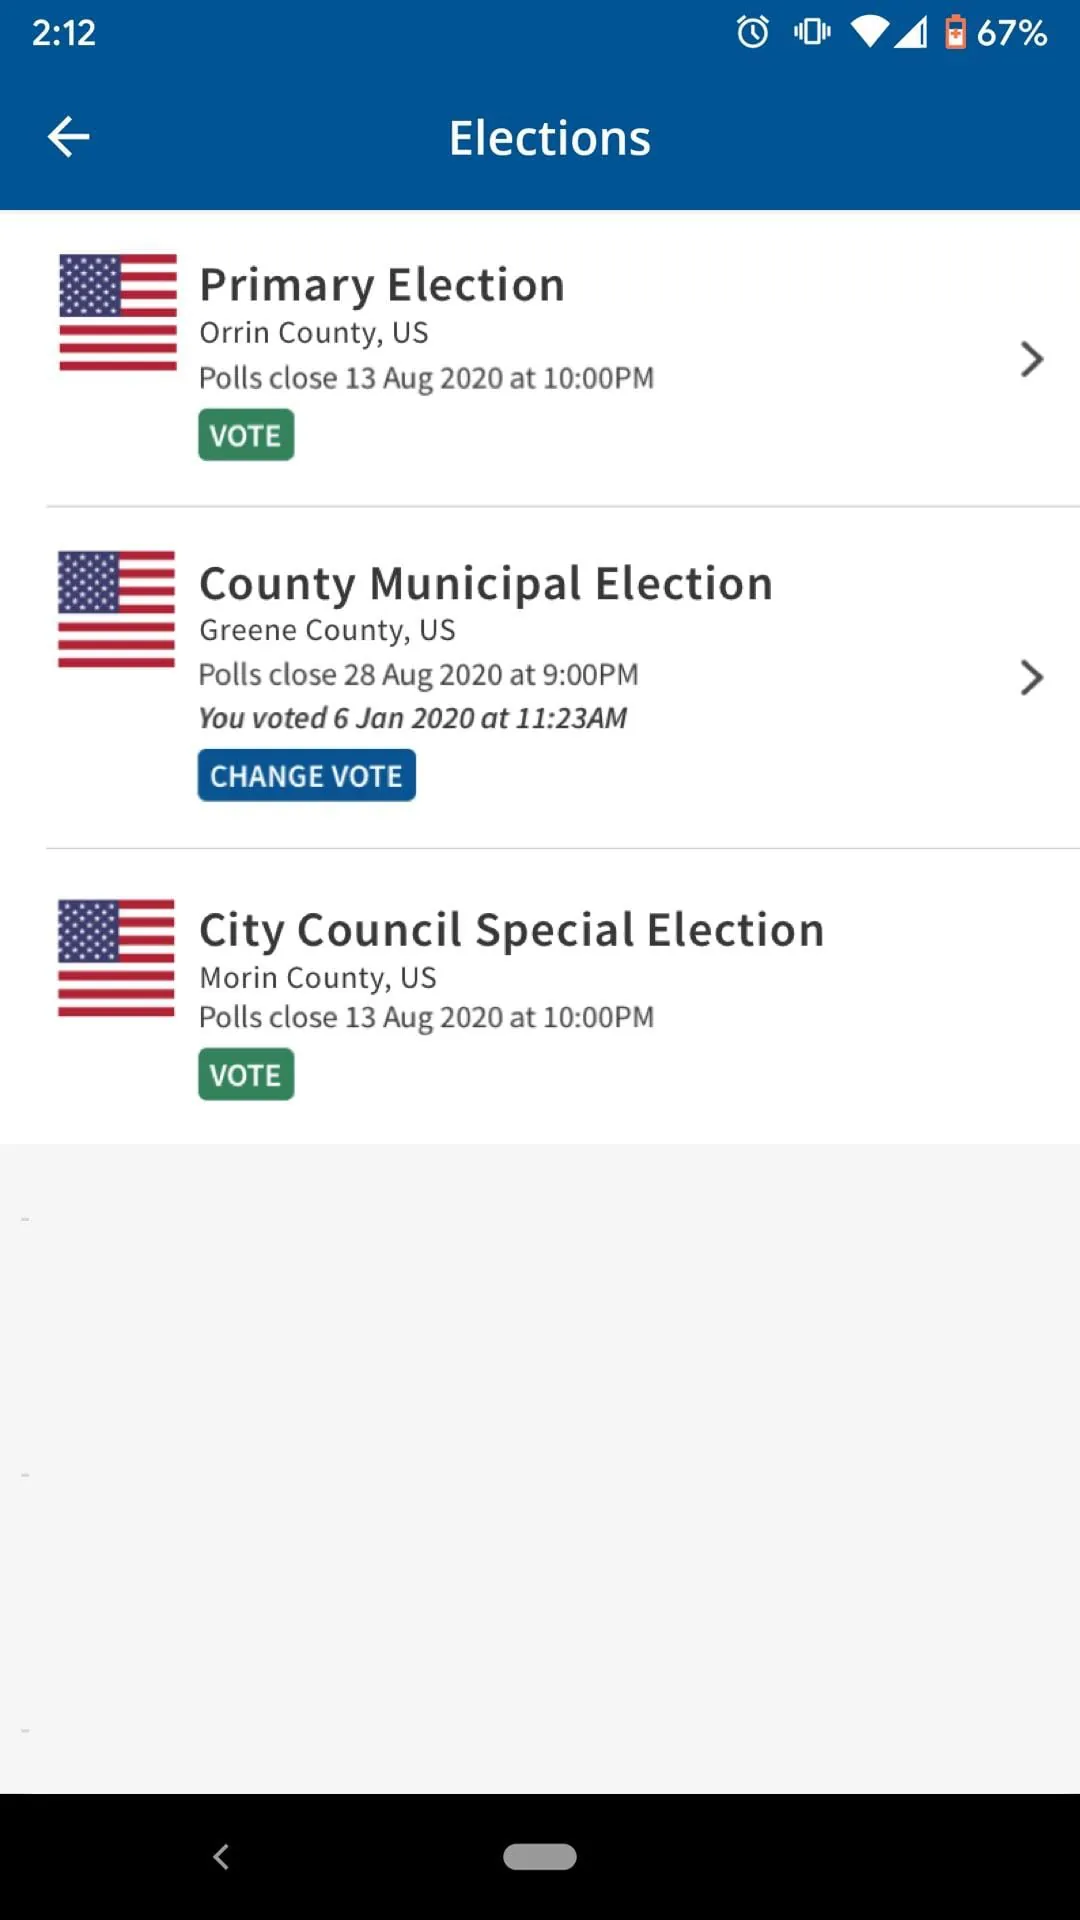Tap the vibrate mode status icon
The height and width of the screenshot is (1920, 1080).
(812, 33)
